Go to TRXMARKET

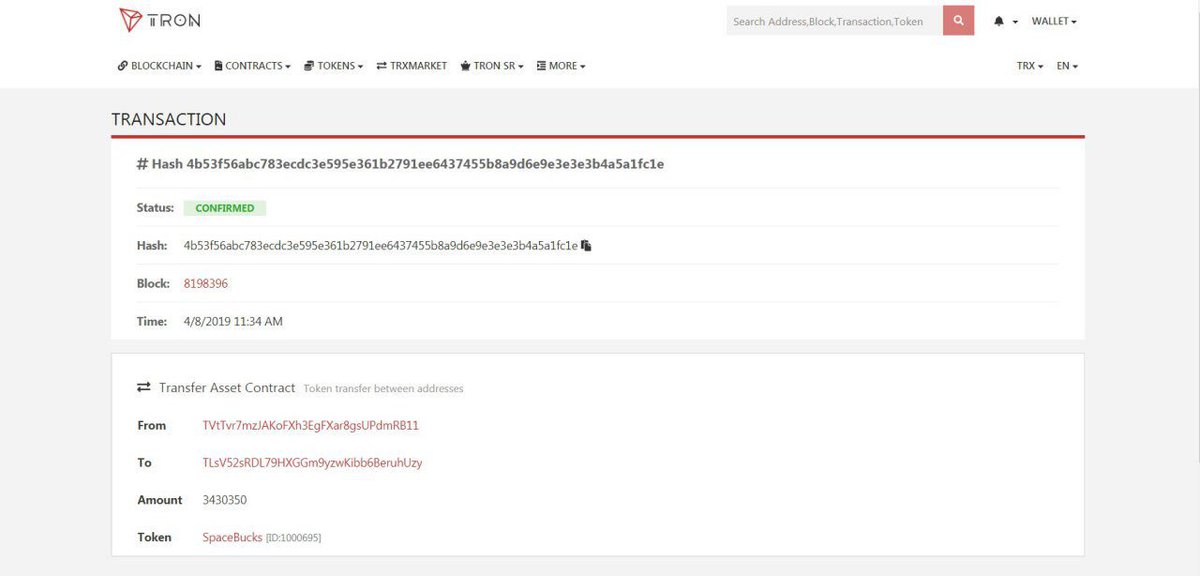click(412, 66)
